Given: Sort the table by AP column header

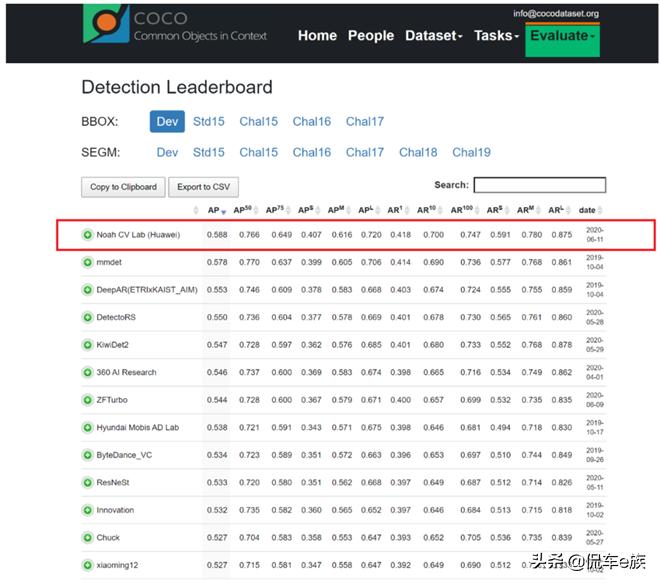Looking at the screenshot, I should (x=215, y=210).
